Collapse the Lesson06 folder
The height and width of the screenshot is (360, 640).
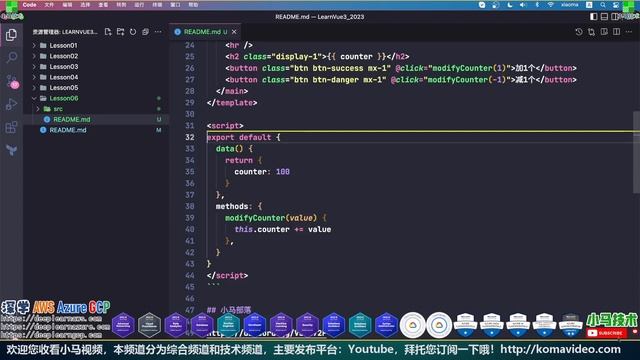[x=34, y=98]
